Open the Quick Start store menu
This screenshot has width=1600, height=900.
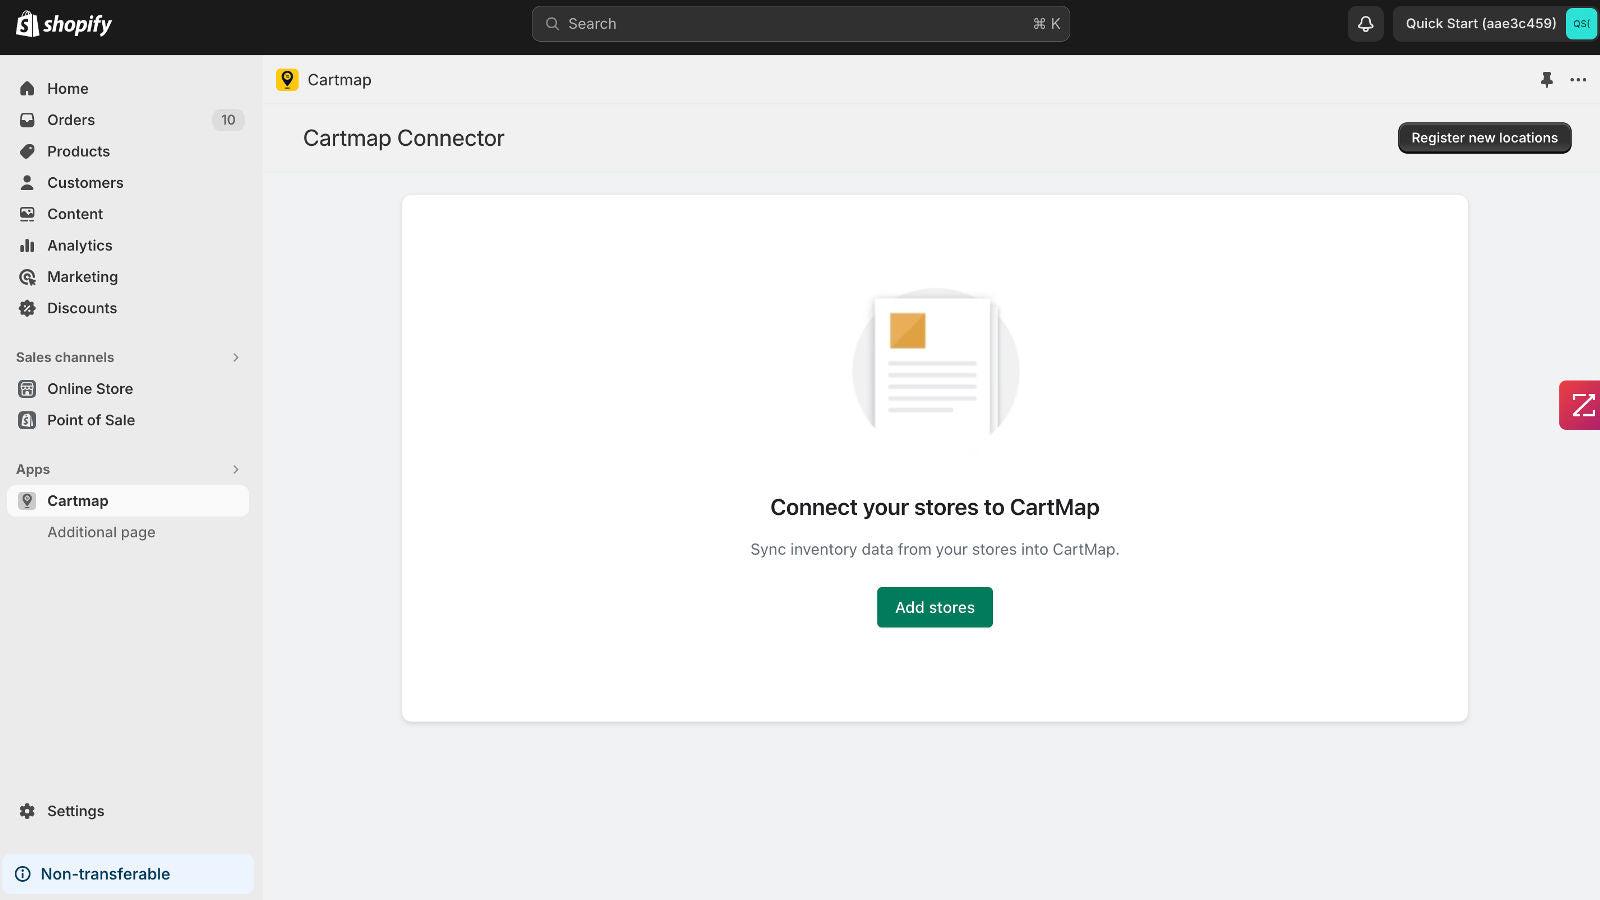[1478, 23]
